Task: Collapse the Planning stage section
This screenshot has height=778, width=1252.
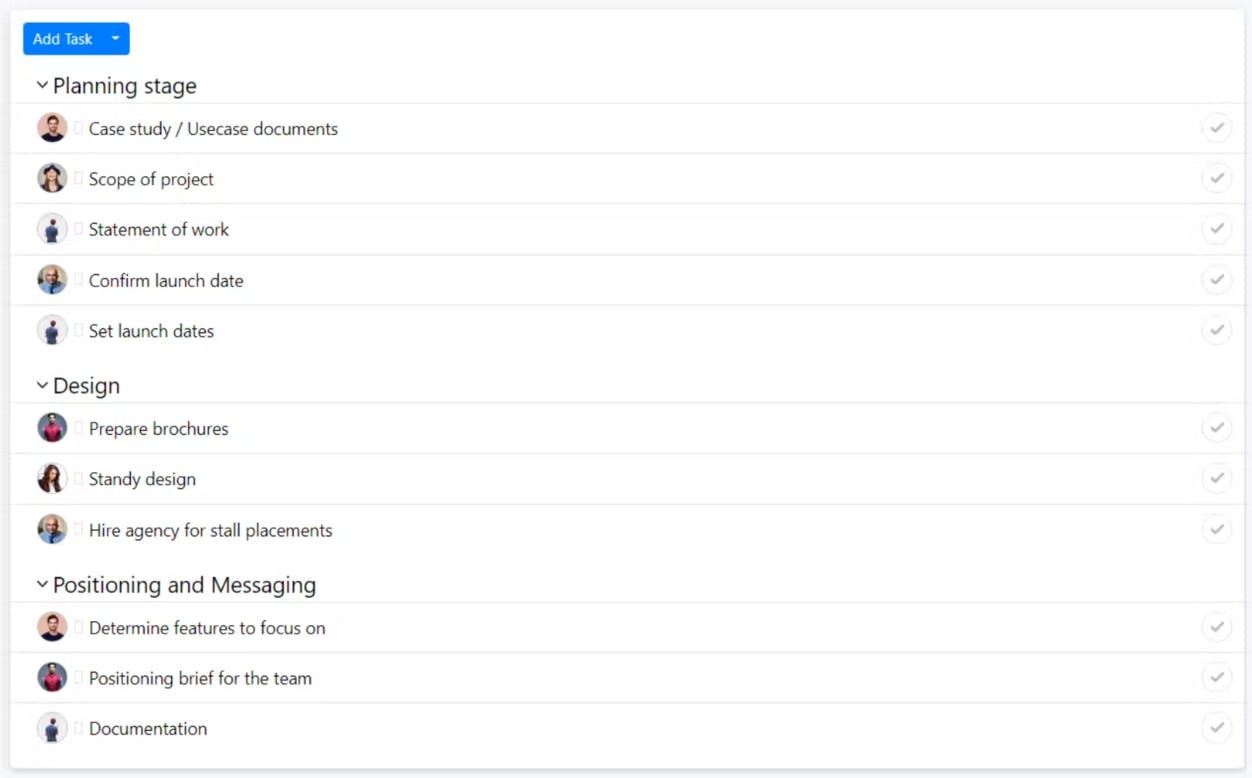Action: coord(42,86)
